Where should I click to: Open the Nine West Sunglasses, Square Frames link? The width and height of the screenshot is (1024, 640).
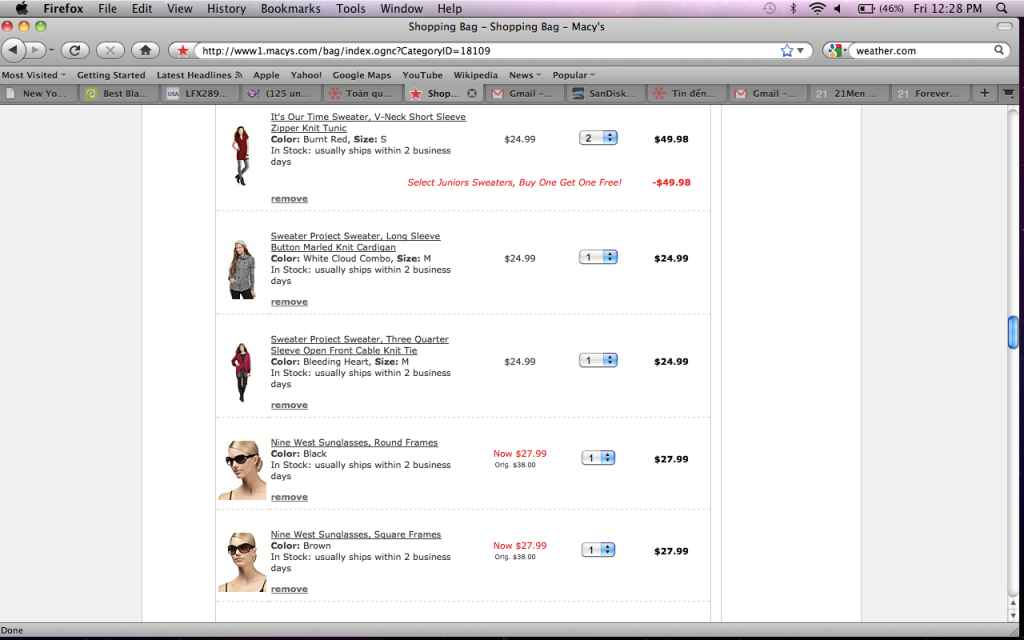click(x=355, y=535)
